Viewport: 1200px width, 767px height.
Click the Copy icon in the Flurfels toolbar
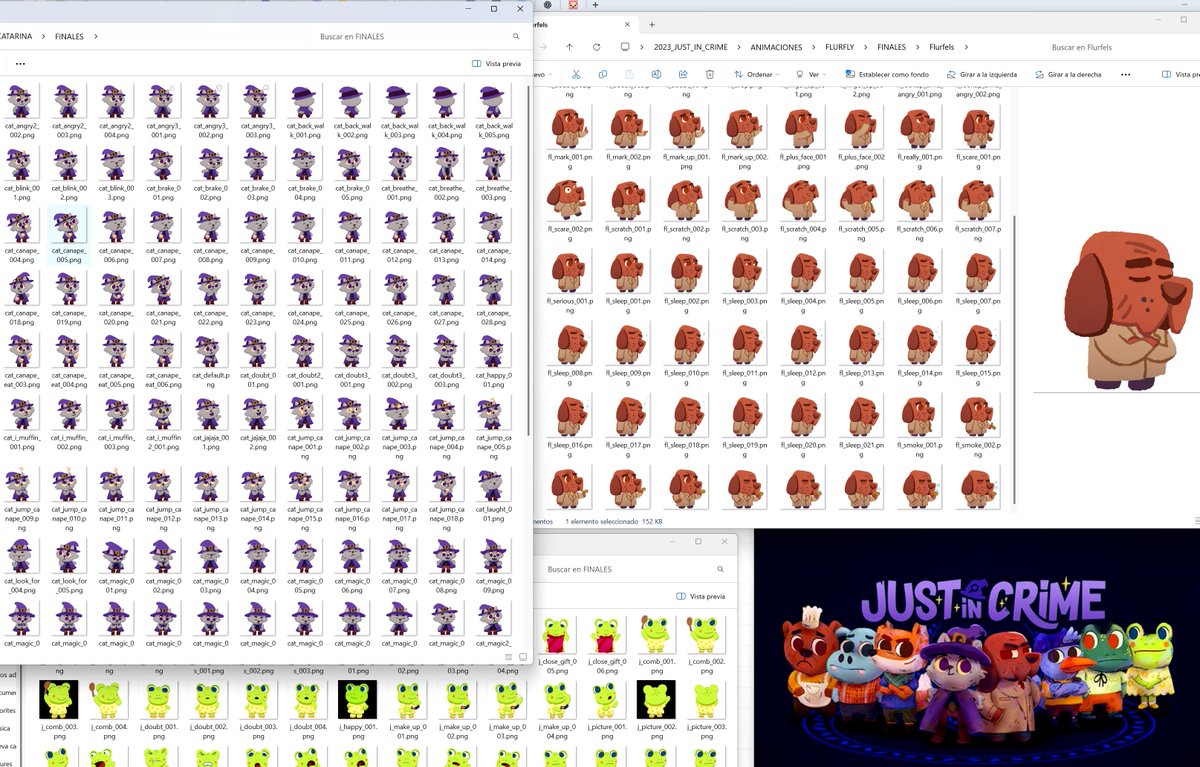[x=602, y=73]
